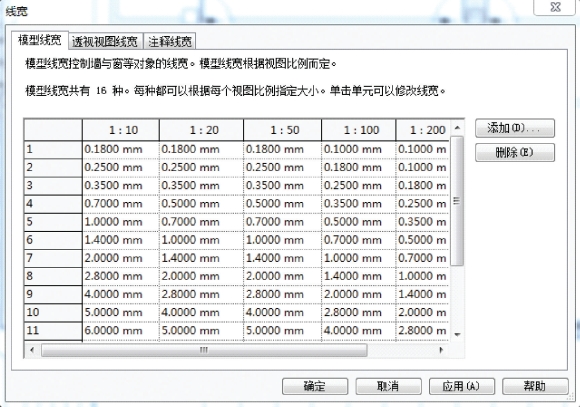Click the table scroll down arrow
Image resolution: width=580 pixels, height=407 pixels.
(x=457, y=334)
